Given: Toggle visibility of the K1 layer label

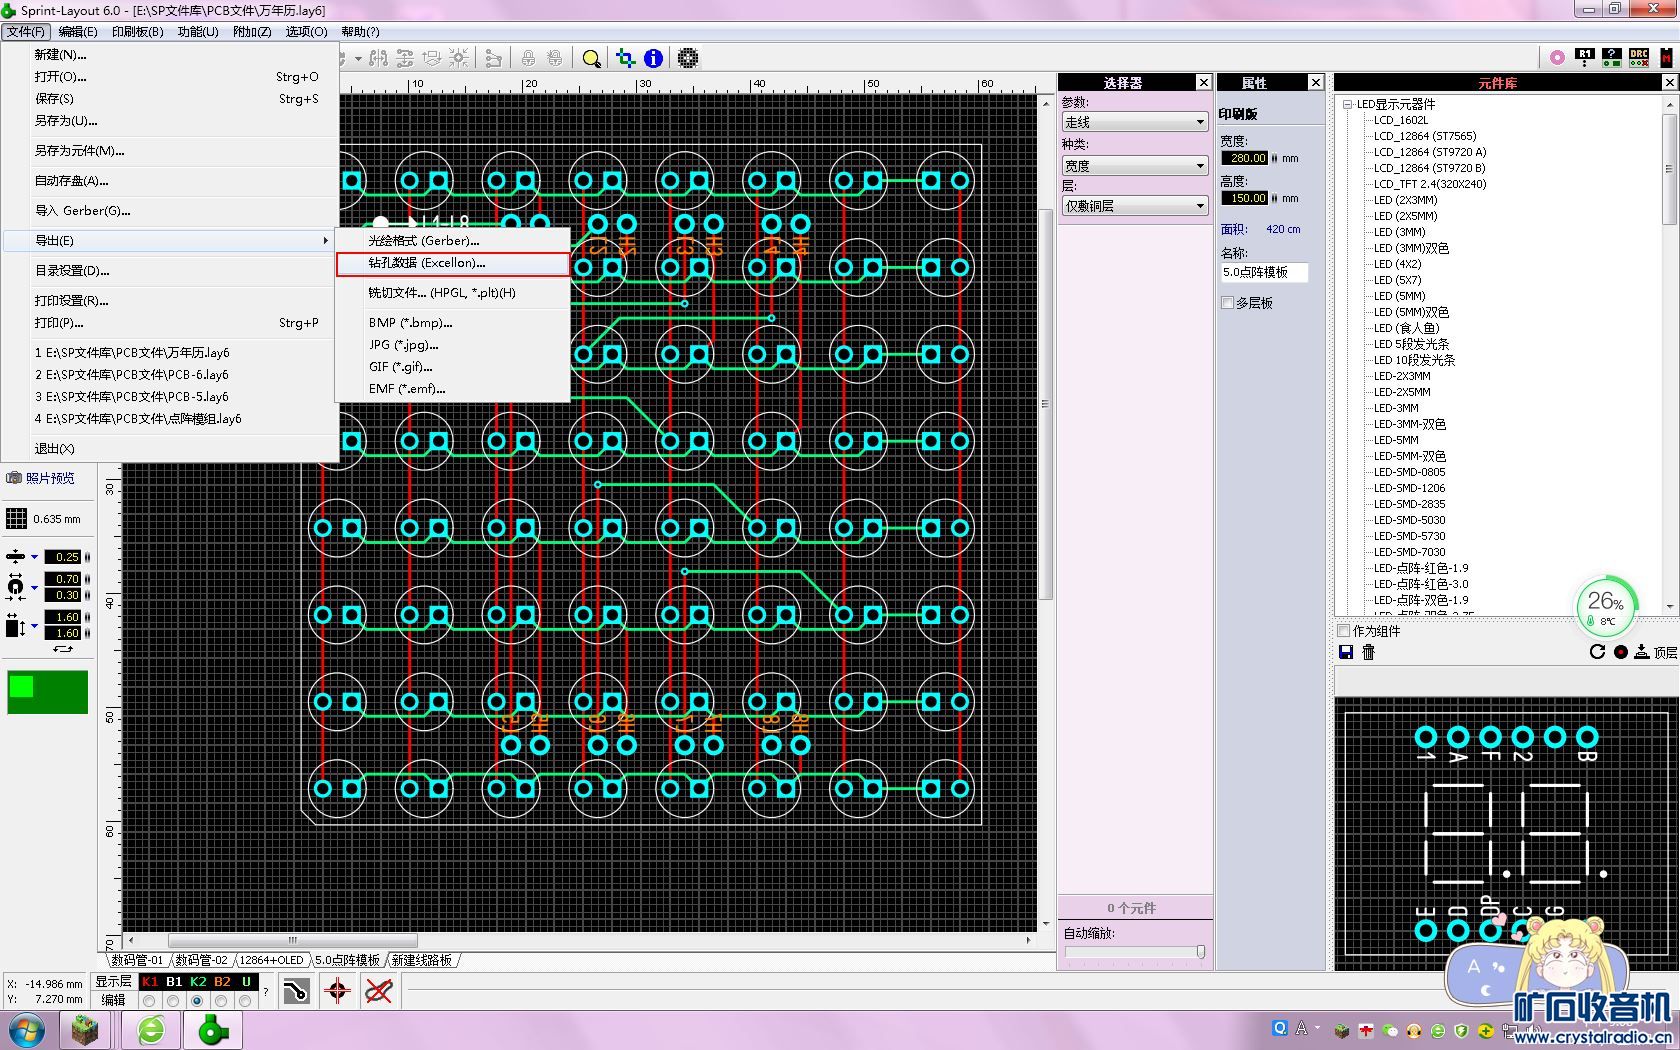Looking at the screenshot, I should pos(149,982).
